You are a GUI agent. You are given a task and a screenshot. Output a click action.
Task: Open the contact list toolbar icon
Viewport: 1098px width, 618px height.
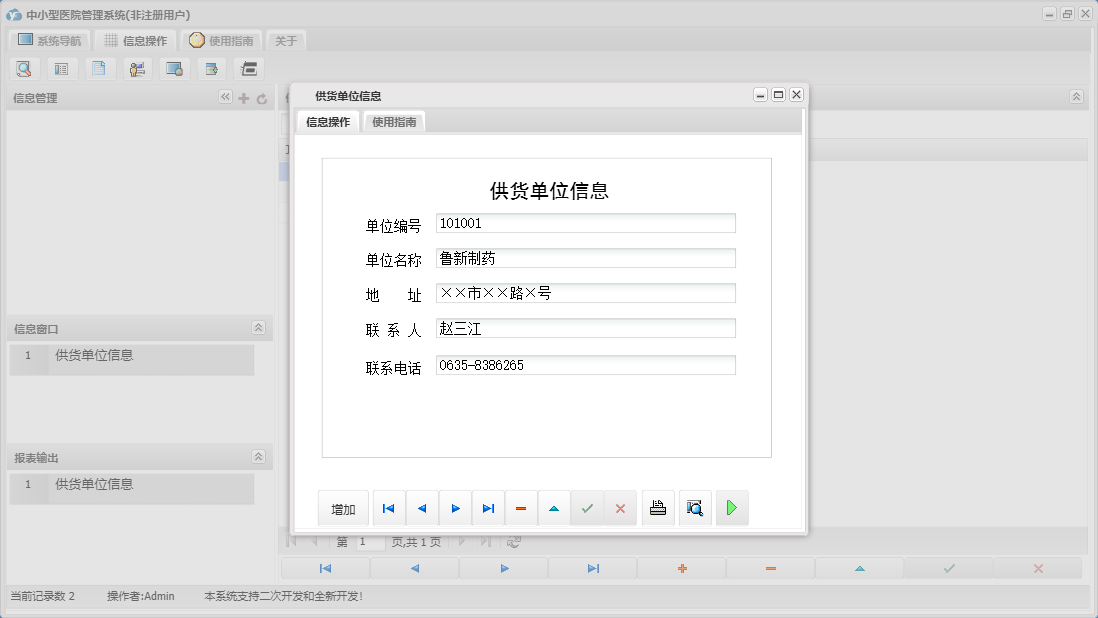pos(61,68)
